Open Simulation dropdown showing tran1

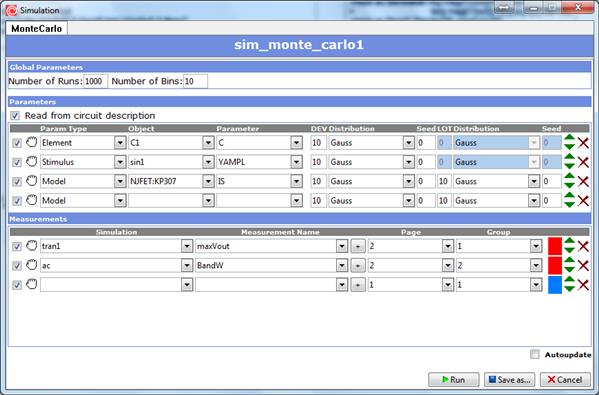pos(187,246)
